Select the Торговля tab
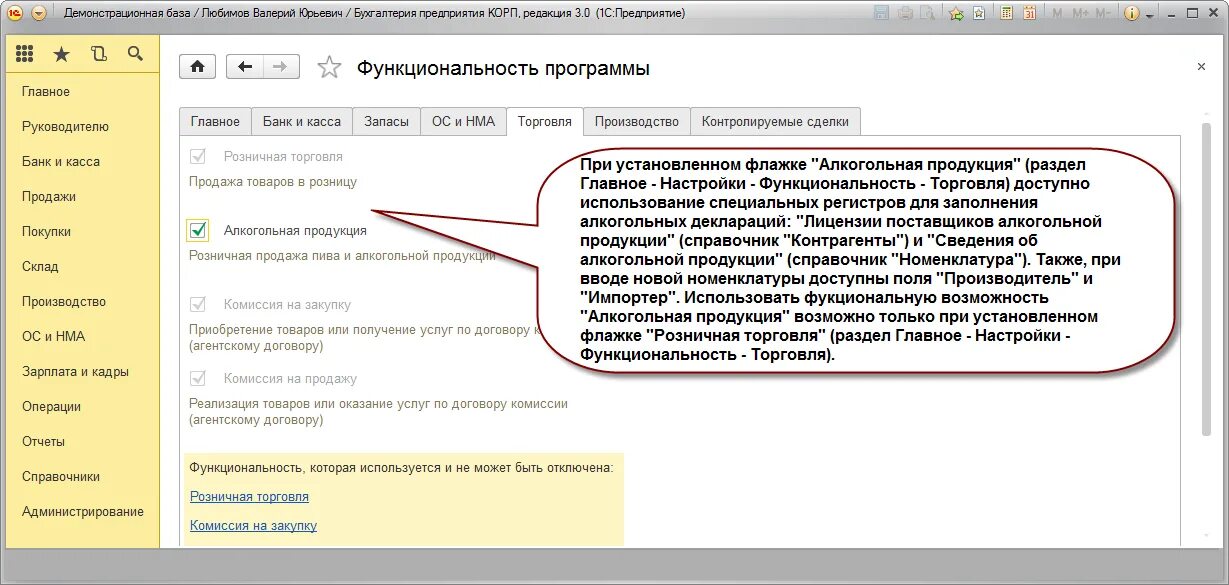 pyautogui.click(x=545, y=121)
